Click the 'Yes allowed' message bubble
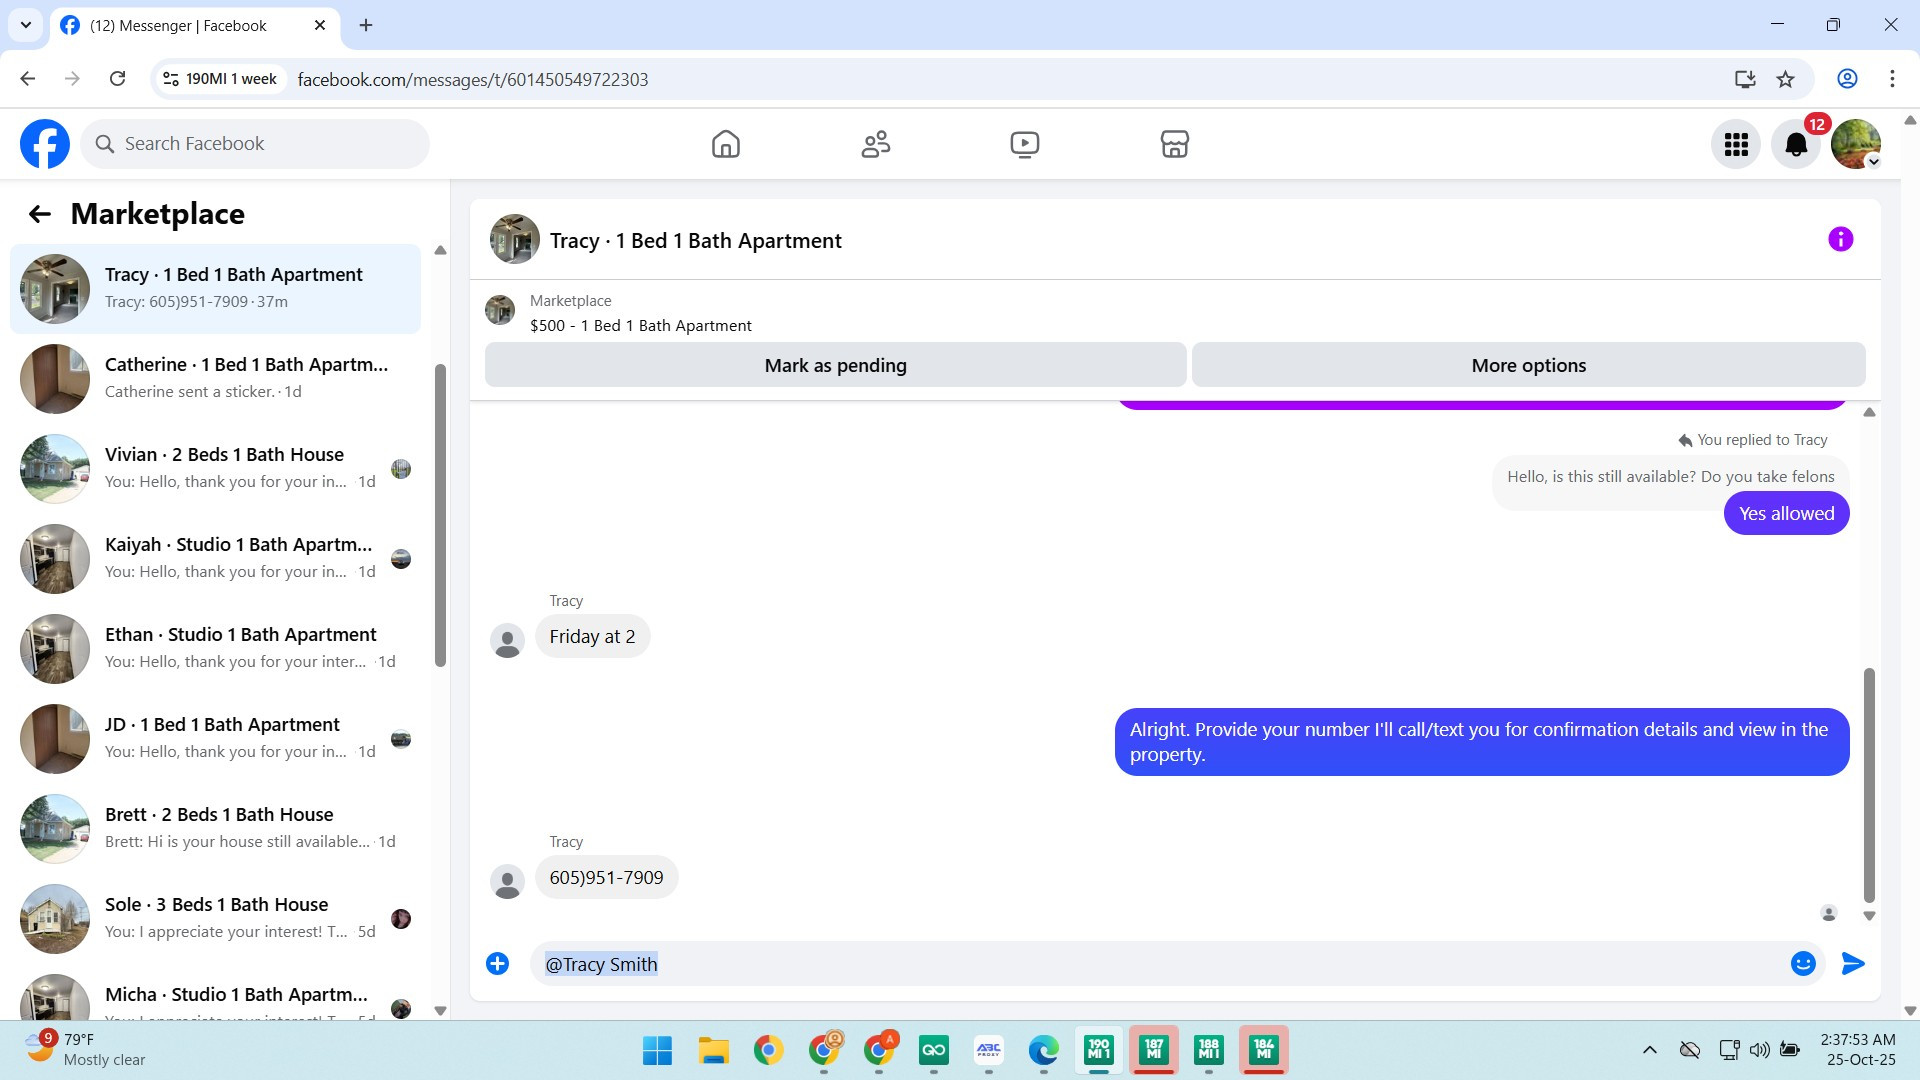The width and height of the screenshot is (1920, 1080). click(x=1787, y=514)
